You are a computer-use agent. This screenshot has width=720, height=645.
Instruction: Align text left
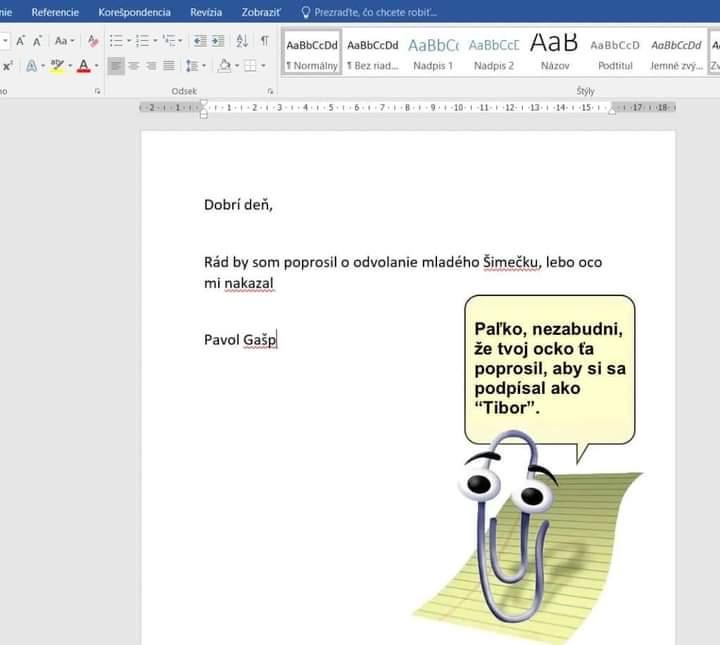click(116, 66)
